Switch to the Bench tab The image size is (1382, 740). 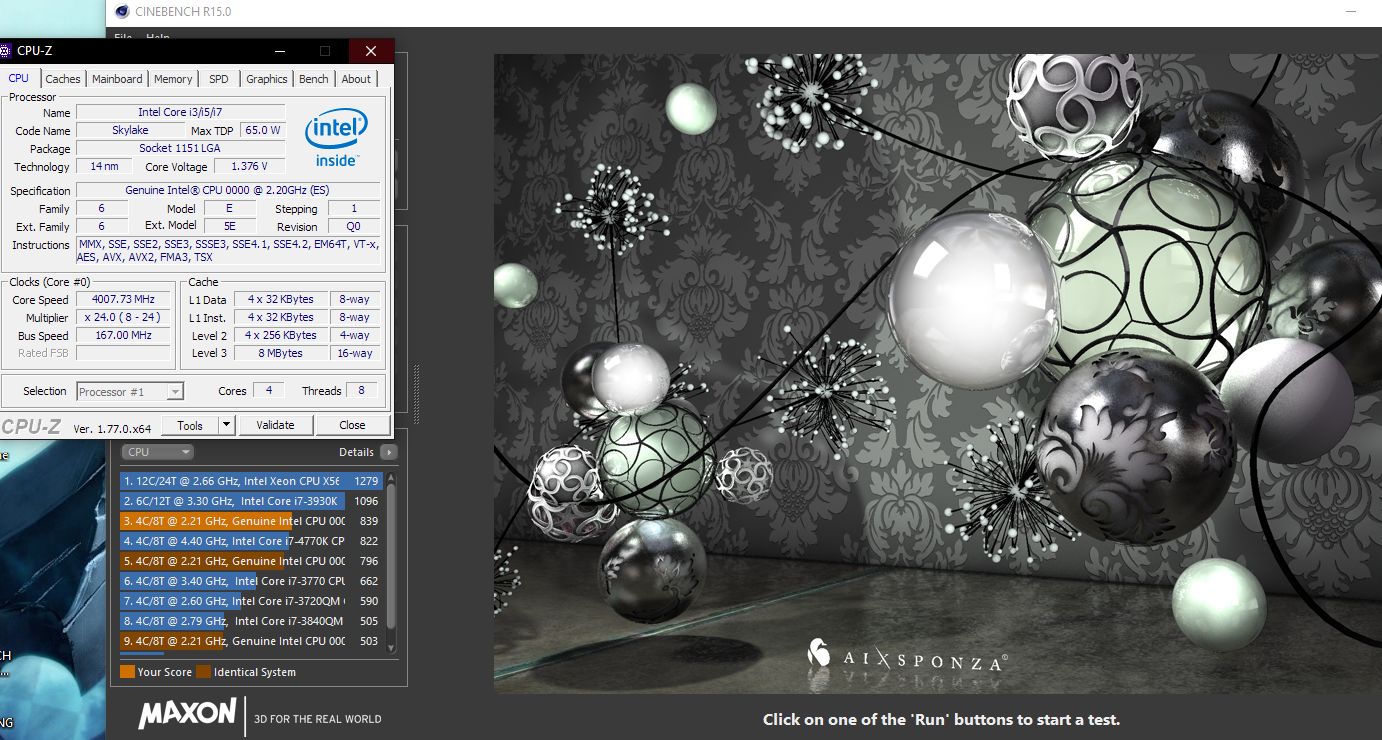click(x=314, y=79)
